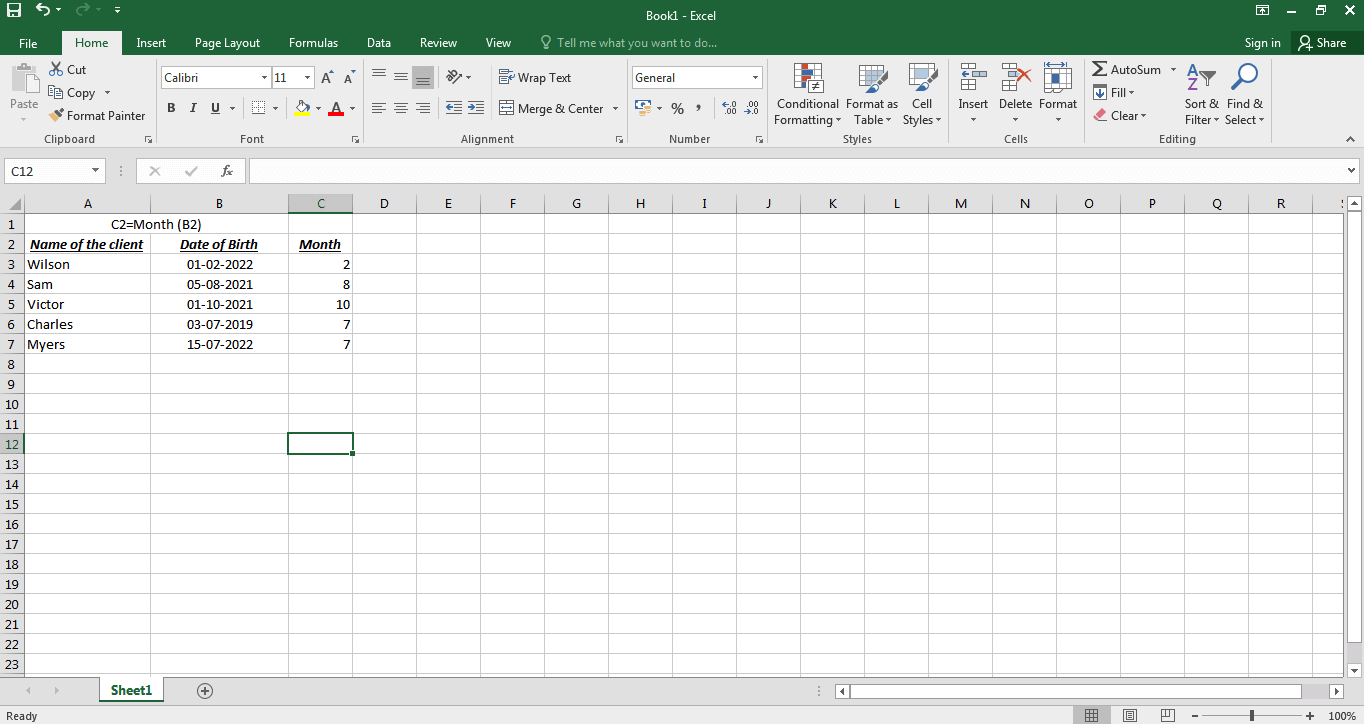Click the formula bar input field
The width and height of the screenshot is (1364, 724).
(x=797, y=171)
